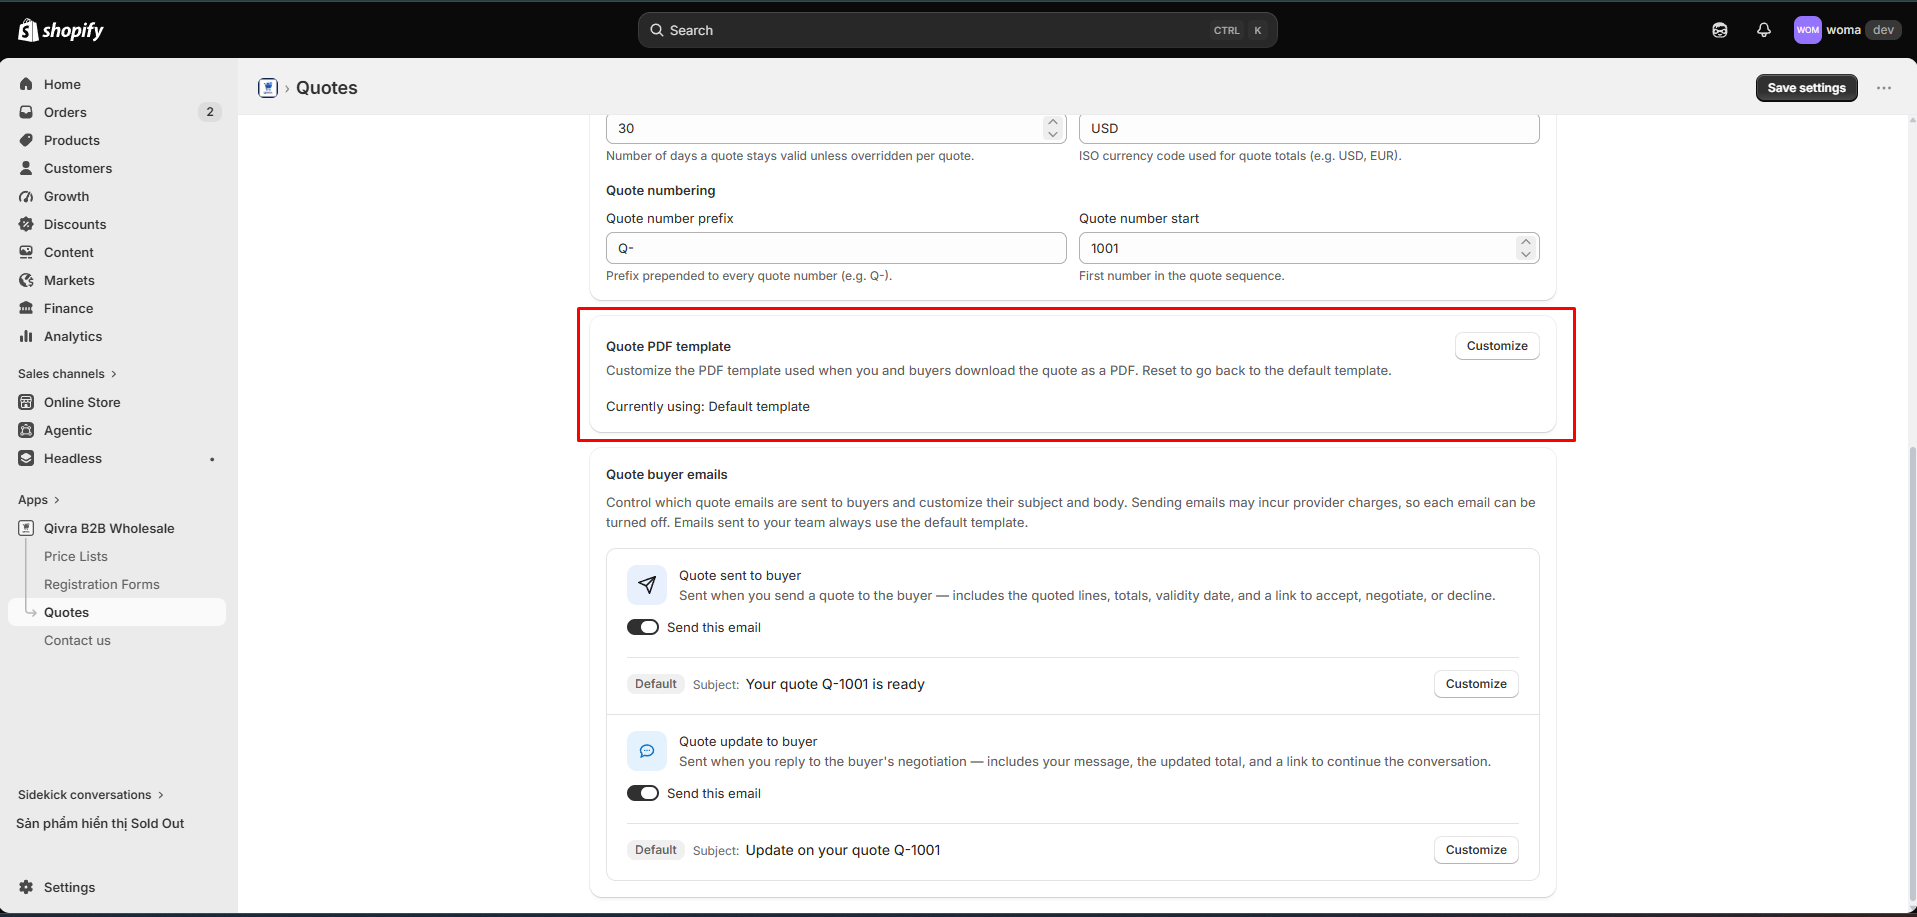Screen dimensions: 1917x917
Task: Open the notifications bell
Action: point(1764,30)
